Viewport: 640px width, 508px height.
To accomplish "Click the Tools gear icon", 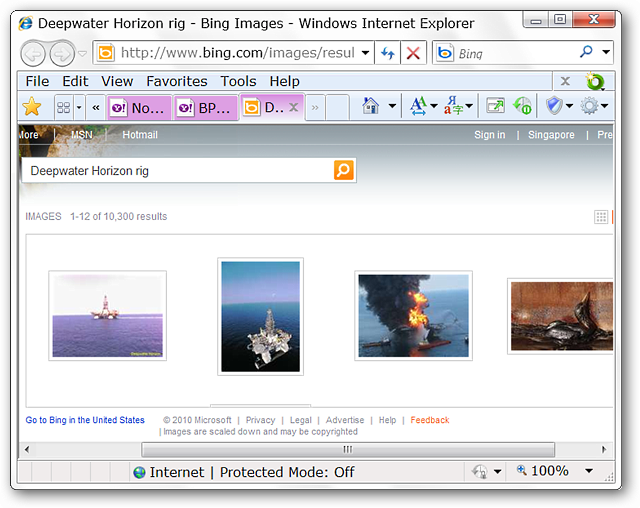I will click(589, 106).
